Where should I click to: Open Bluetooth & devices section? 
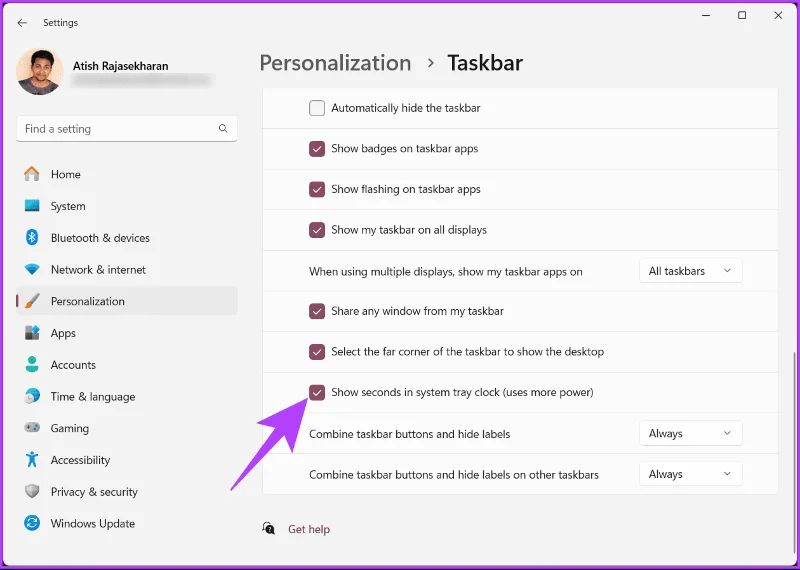127,238
